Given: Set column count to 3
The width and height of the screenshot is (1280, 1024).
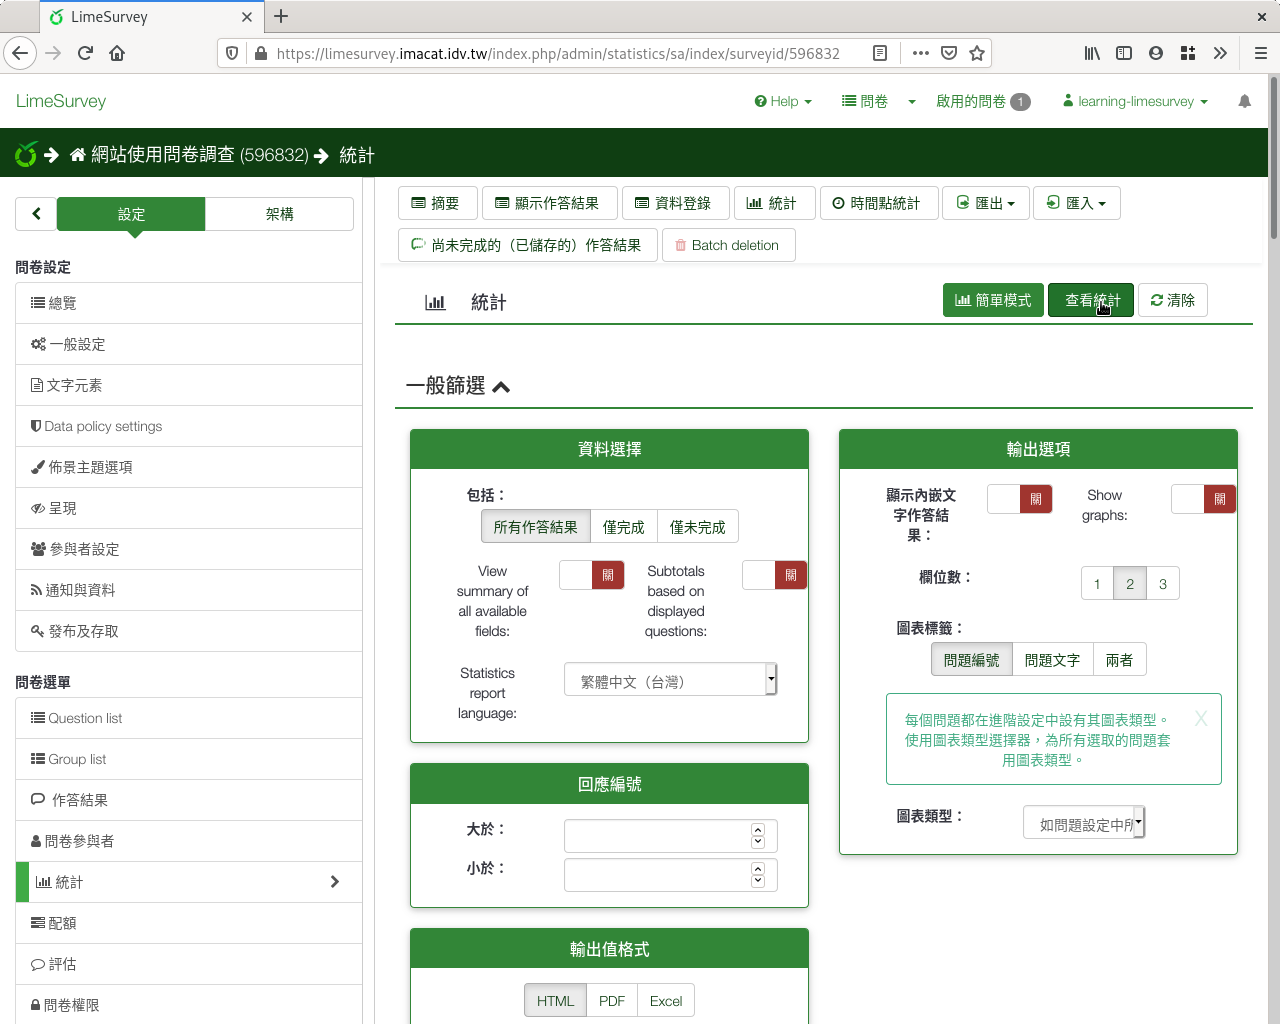Looking at the screenshot, I should click(x=1163, y=584).
